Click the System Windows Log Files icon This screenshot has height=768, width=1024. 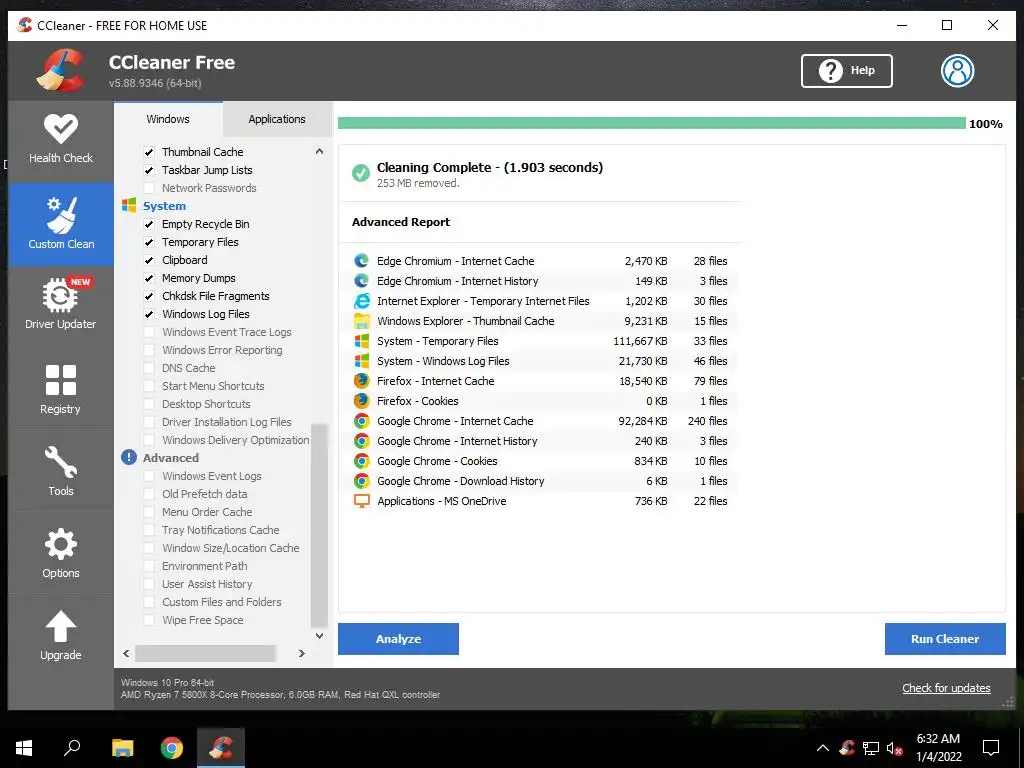point(361,361)
